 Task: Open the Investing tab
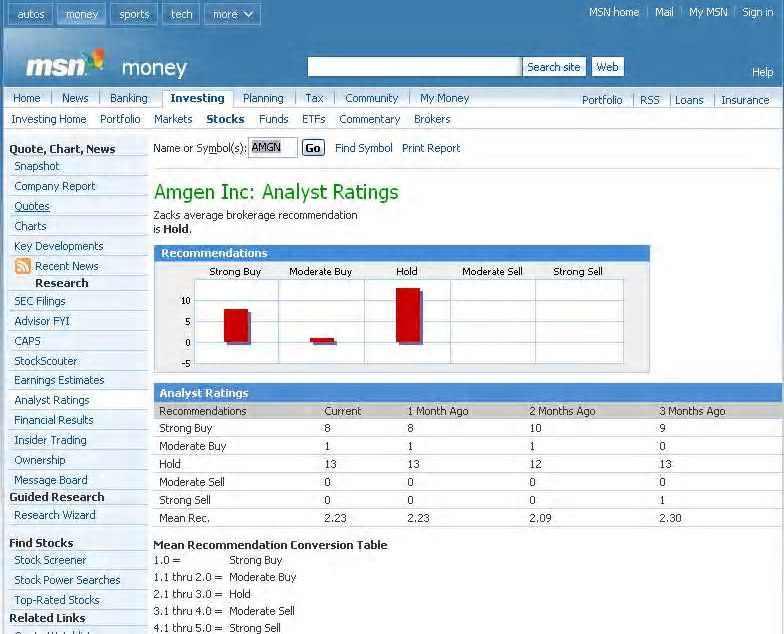(197, 98)
